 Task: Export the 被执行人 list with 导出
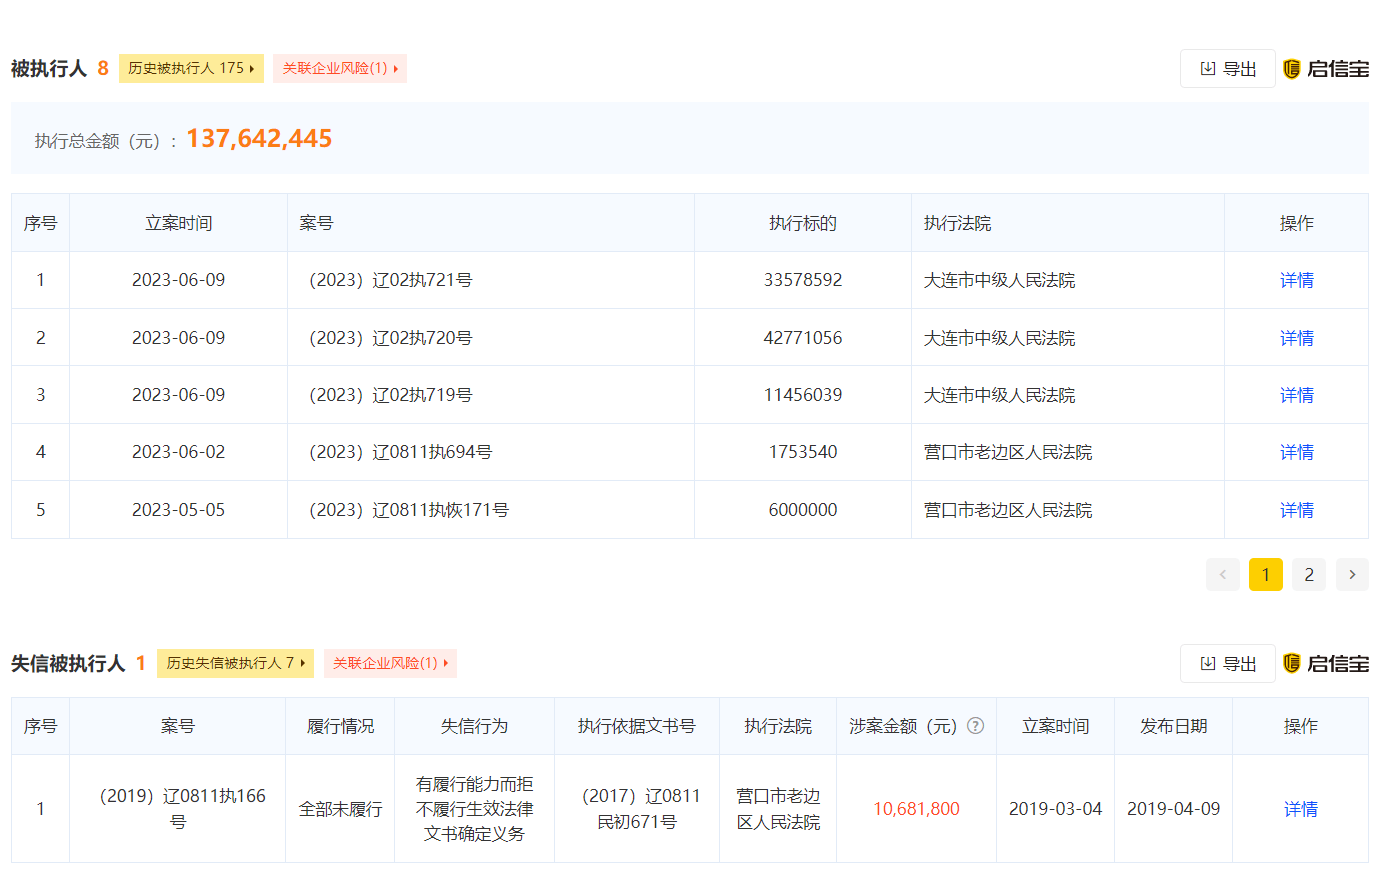pyautogui.click(x=1228, y=69)
